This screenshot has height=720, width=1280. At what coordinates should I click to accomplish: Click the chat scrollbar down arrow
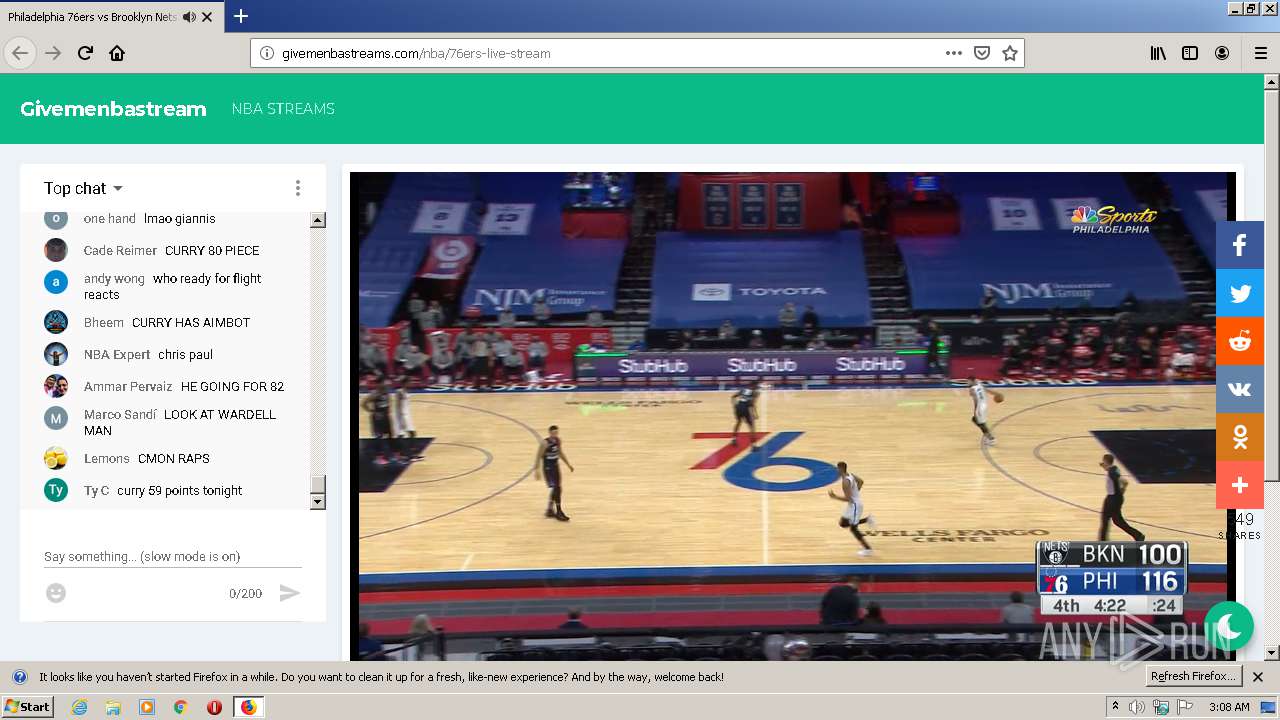point(318,502)
